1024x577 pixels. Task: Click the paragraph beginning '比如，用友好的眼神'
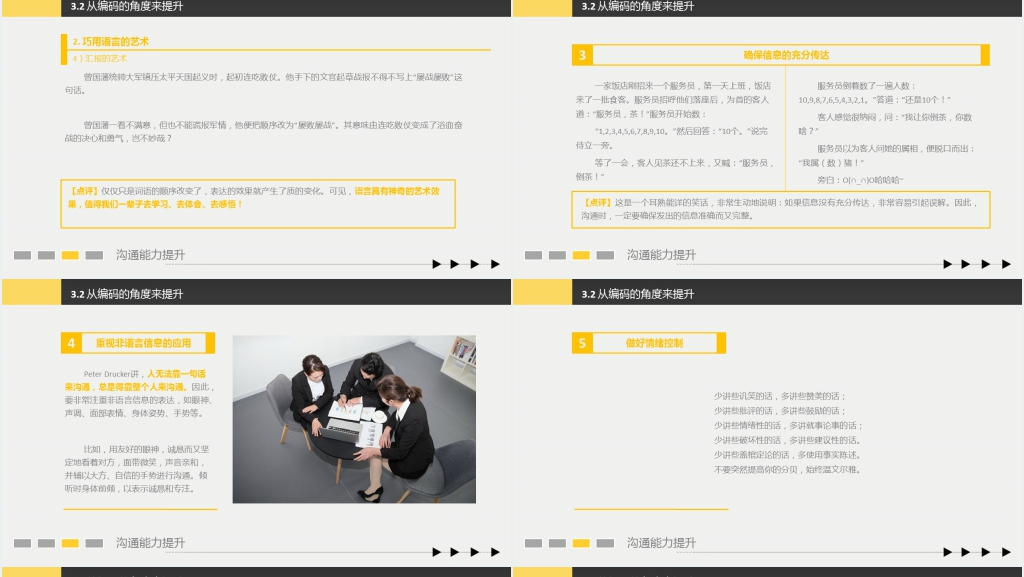point(137,469)
